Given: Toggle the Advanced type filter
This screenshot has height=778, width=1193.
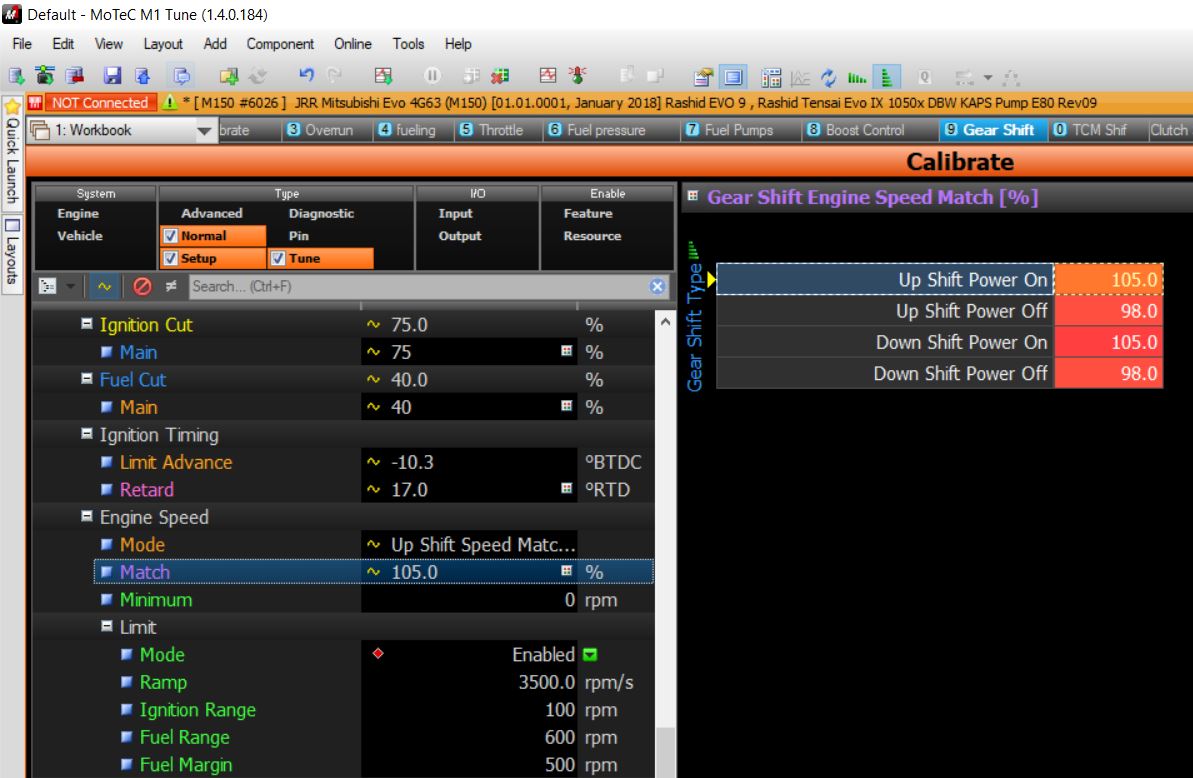Looking at the screenshot, I should [212, 214].
